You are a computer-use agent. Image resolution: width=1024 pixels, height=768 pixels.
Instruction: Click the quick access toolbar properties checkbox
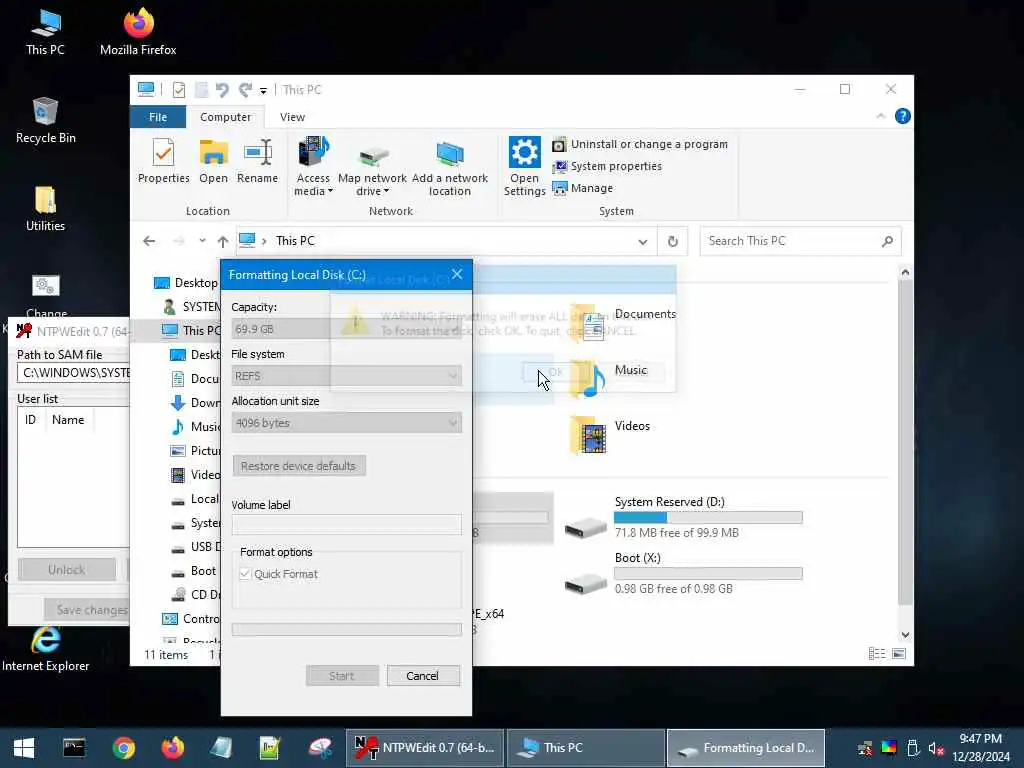coord(178,89)
